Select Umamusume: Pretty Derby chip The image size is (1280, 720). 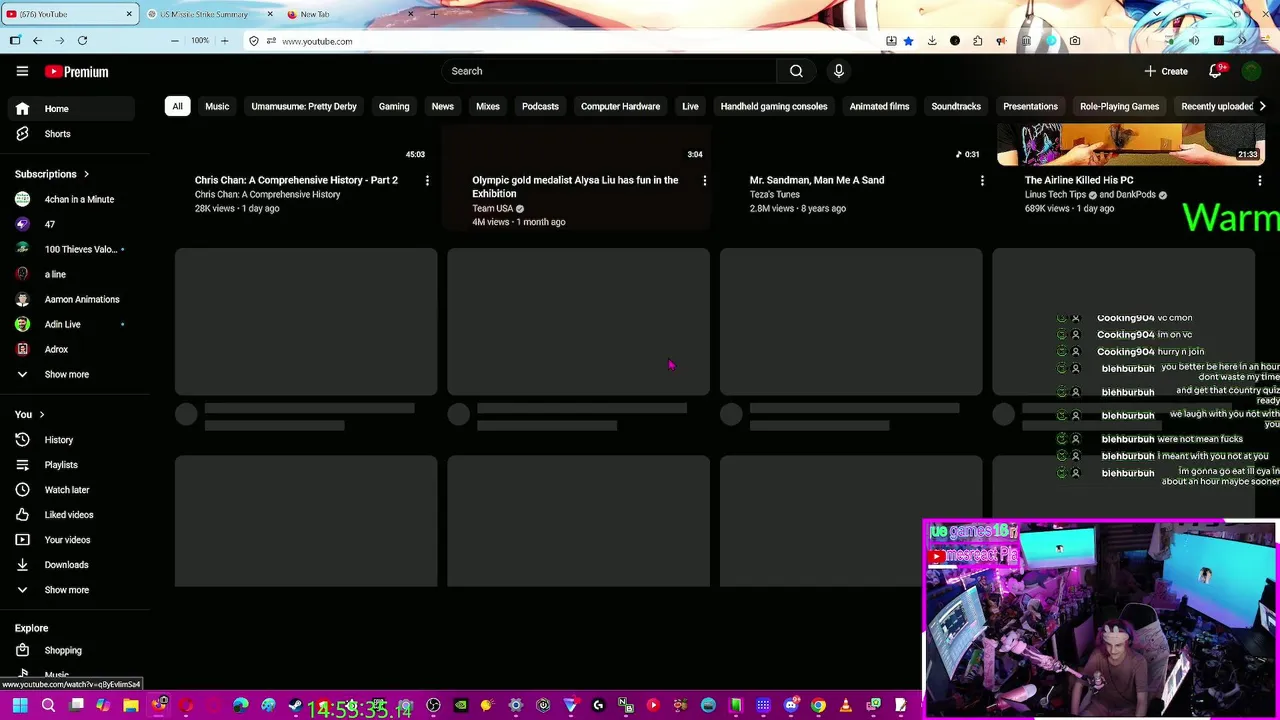click(x=304, y=106)
